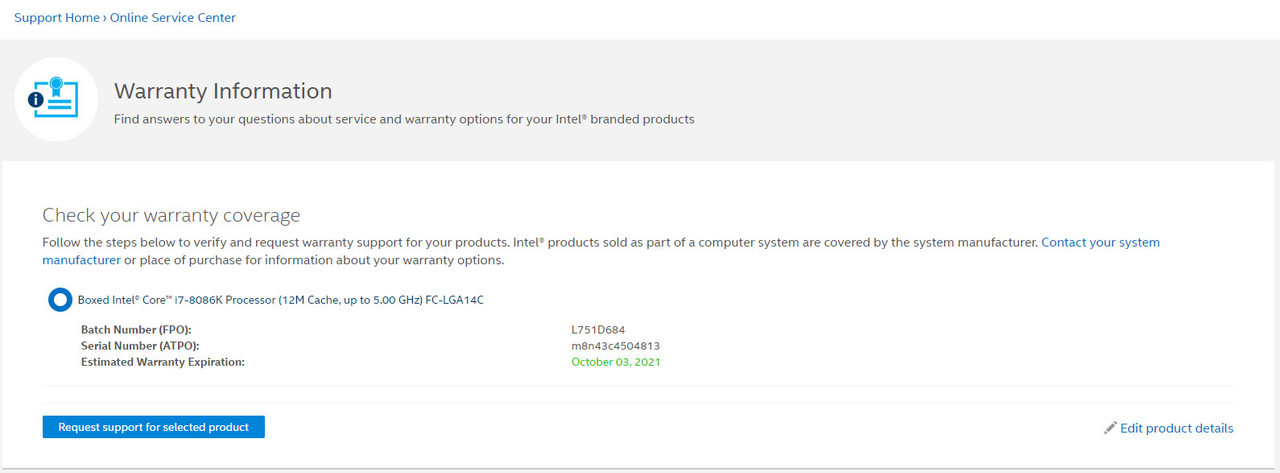Image resolution: width=1280 pixels, height=473 pixels.
Task: Click the warranty certificate icon
Action: (56, 99)
